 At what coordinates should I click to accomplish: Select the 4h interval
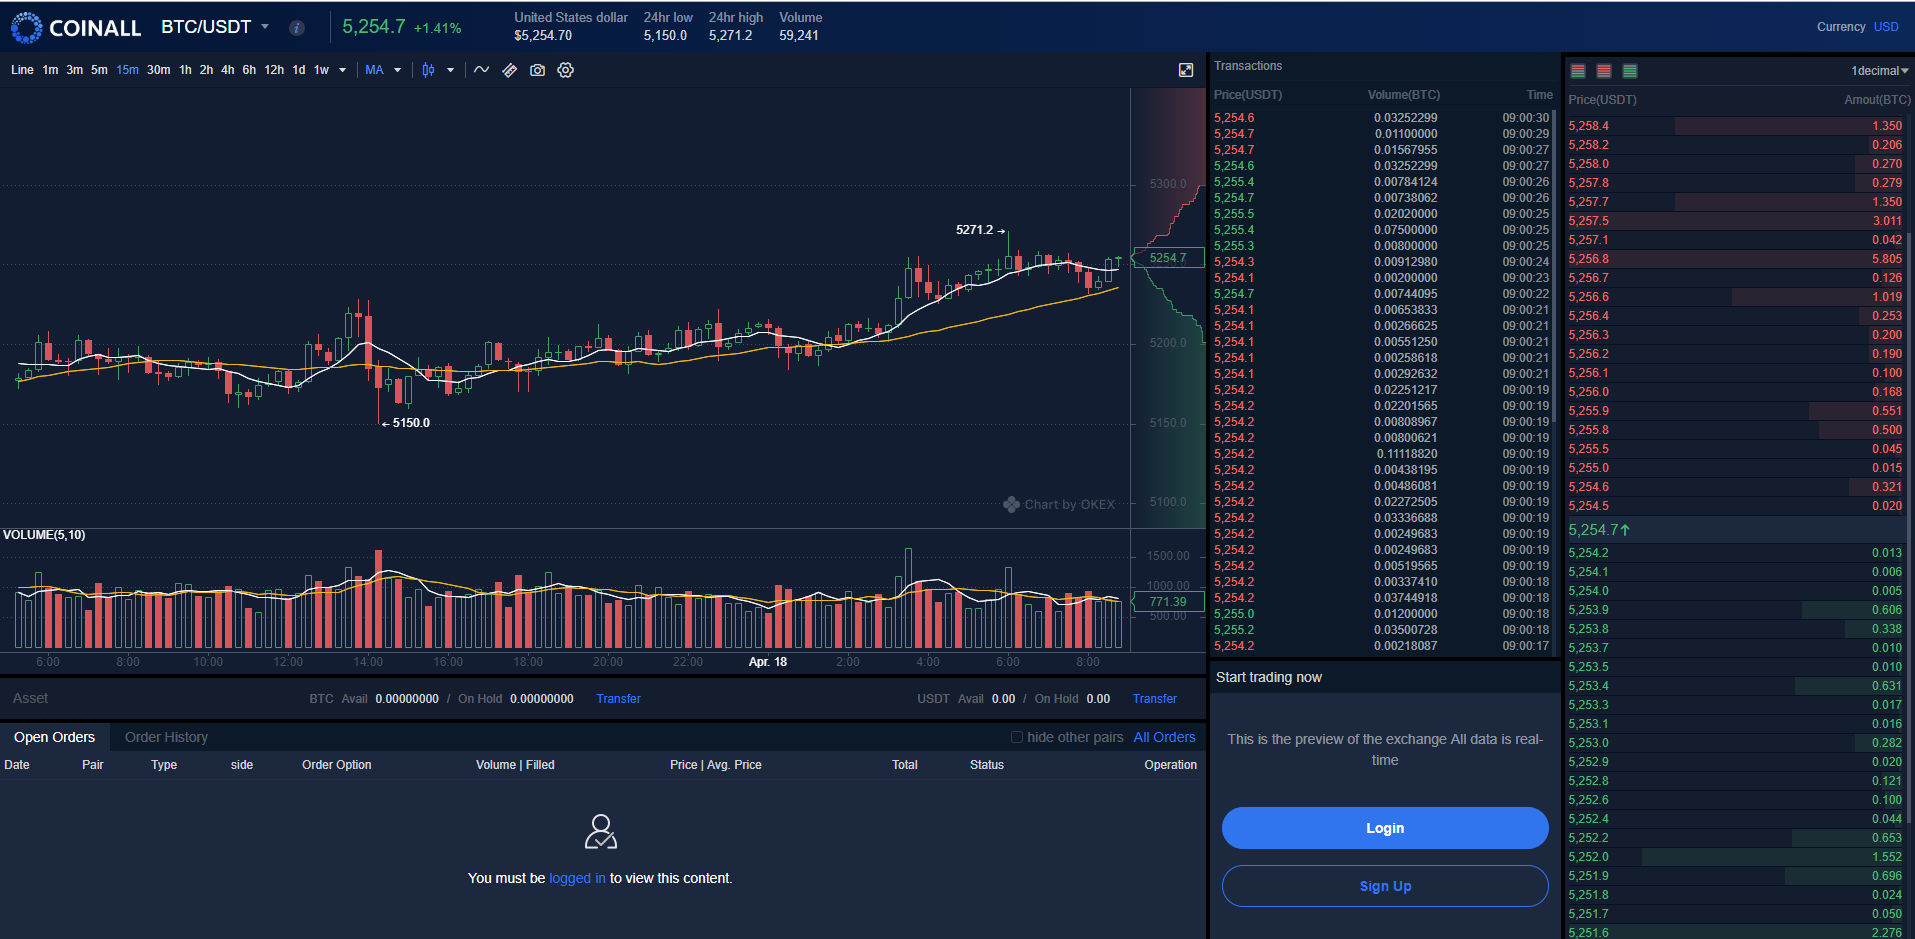point(228,70)
